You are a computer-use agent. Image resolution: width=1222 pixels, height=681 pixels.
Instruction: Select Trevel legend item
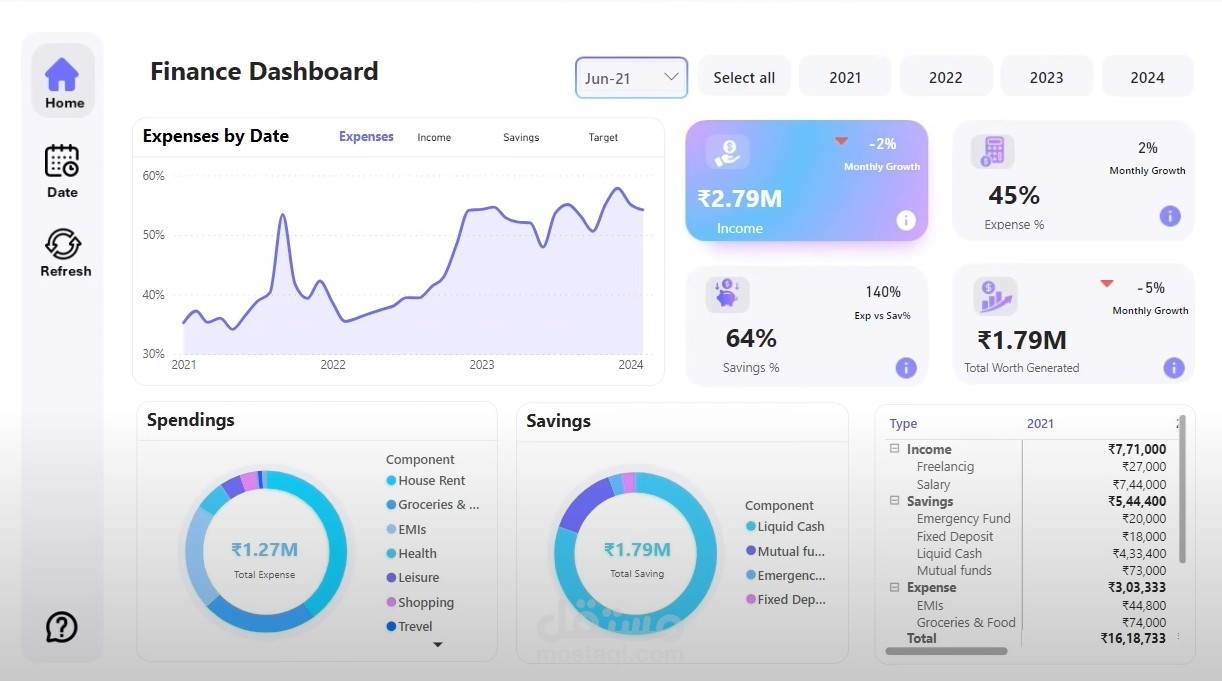pyautogui.click(x=410, y=626)
